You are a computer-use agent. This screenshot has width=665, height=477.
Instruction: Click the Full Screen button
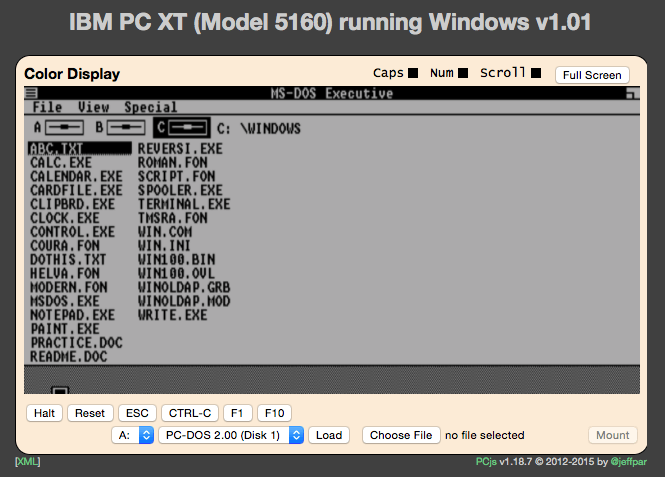(592, 75)
